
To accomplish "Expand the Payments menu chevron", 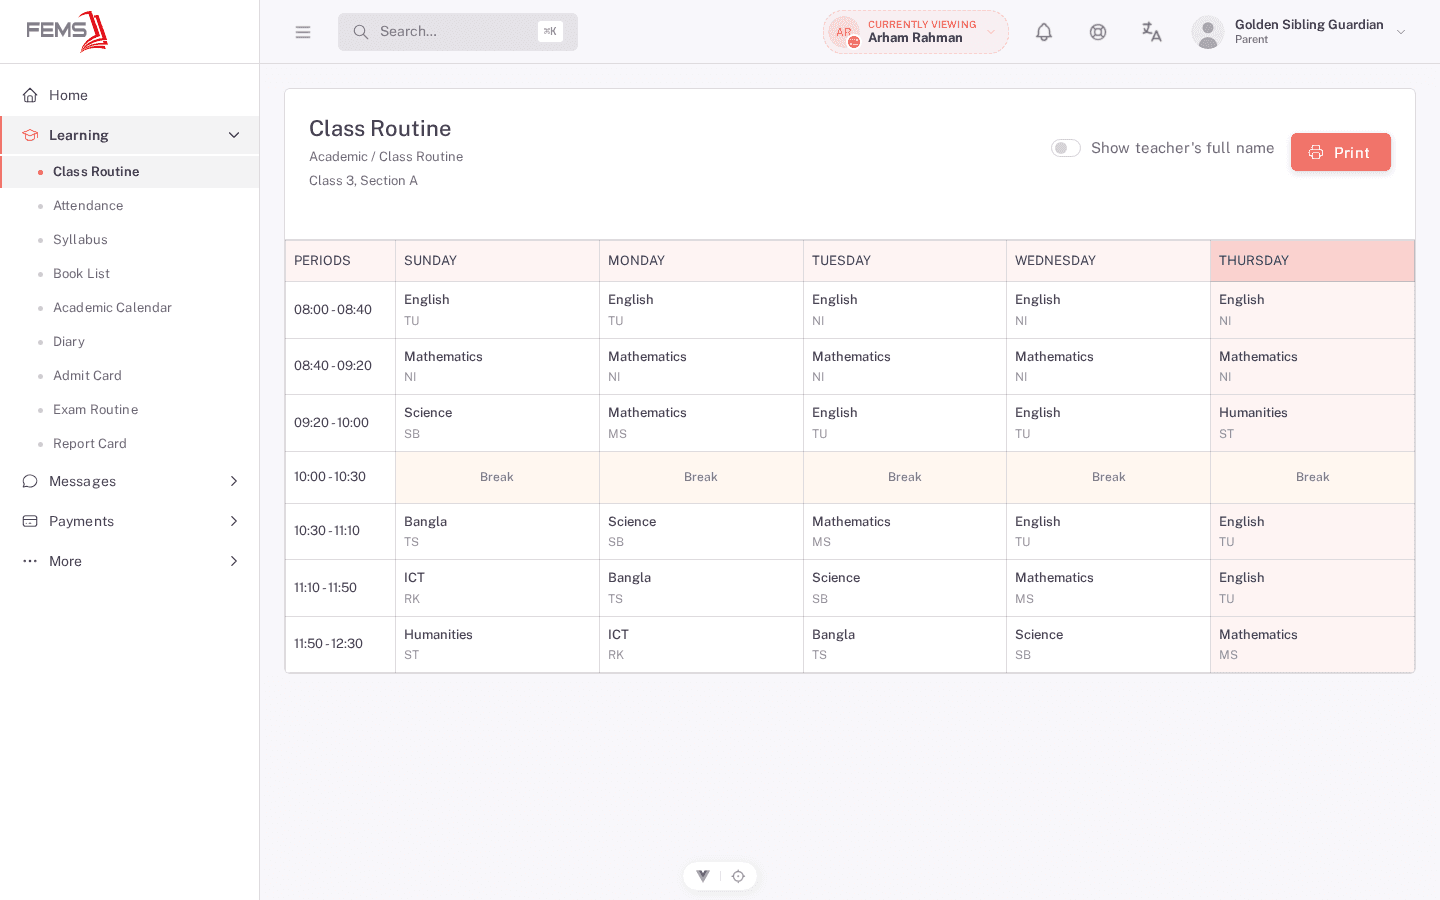I will (x=234, y=521).
